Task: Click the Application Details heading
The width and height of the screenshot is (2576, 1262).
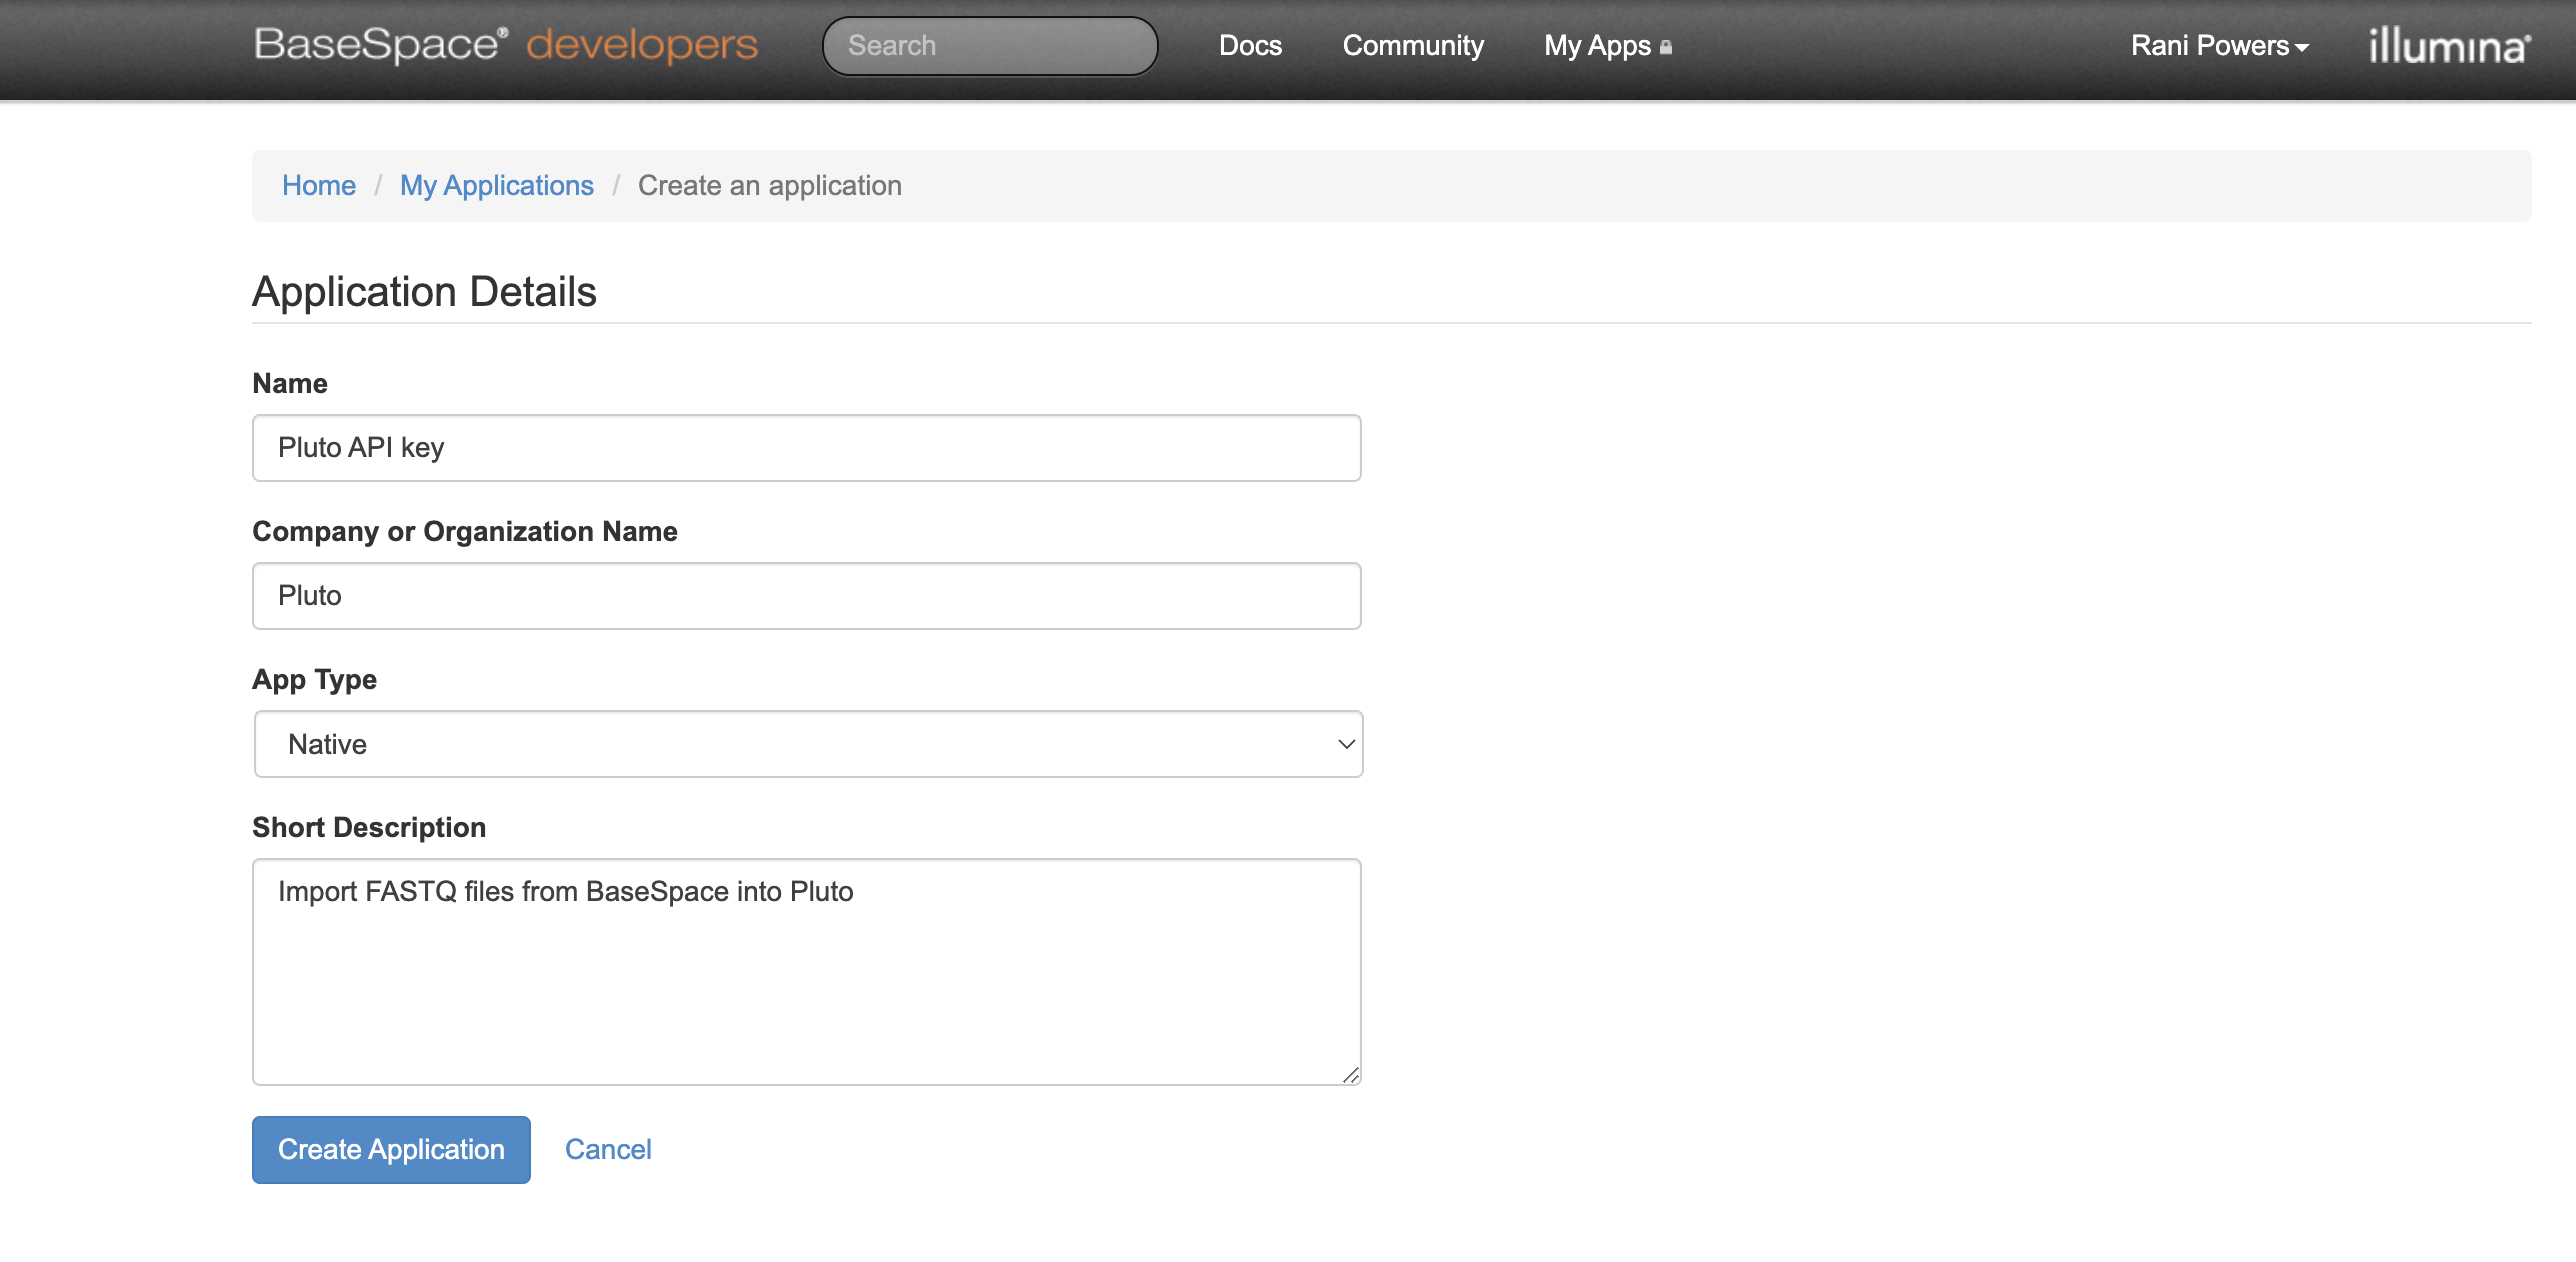Action: [424, 292]
